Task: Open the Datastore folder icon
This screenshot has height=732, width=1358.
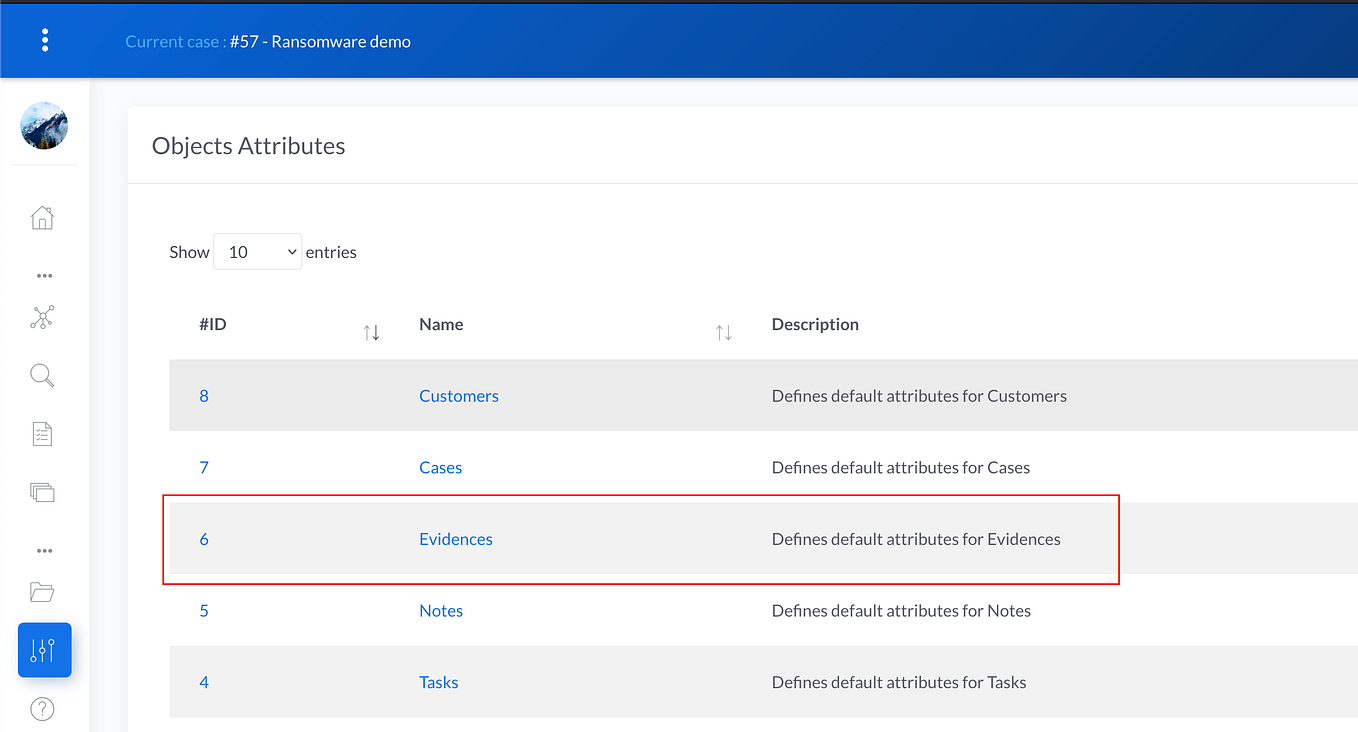Action: click(42, 591)
